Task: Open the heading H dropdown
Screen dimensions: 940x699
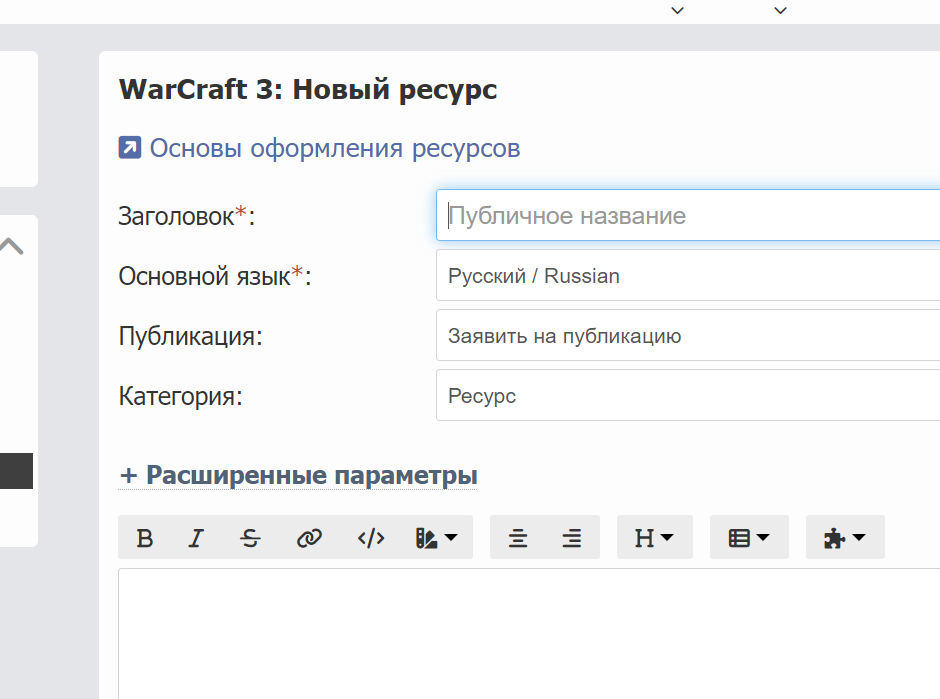Action: 654,539
